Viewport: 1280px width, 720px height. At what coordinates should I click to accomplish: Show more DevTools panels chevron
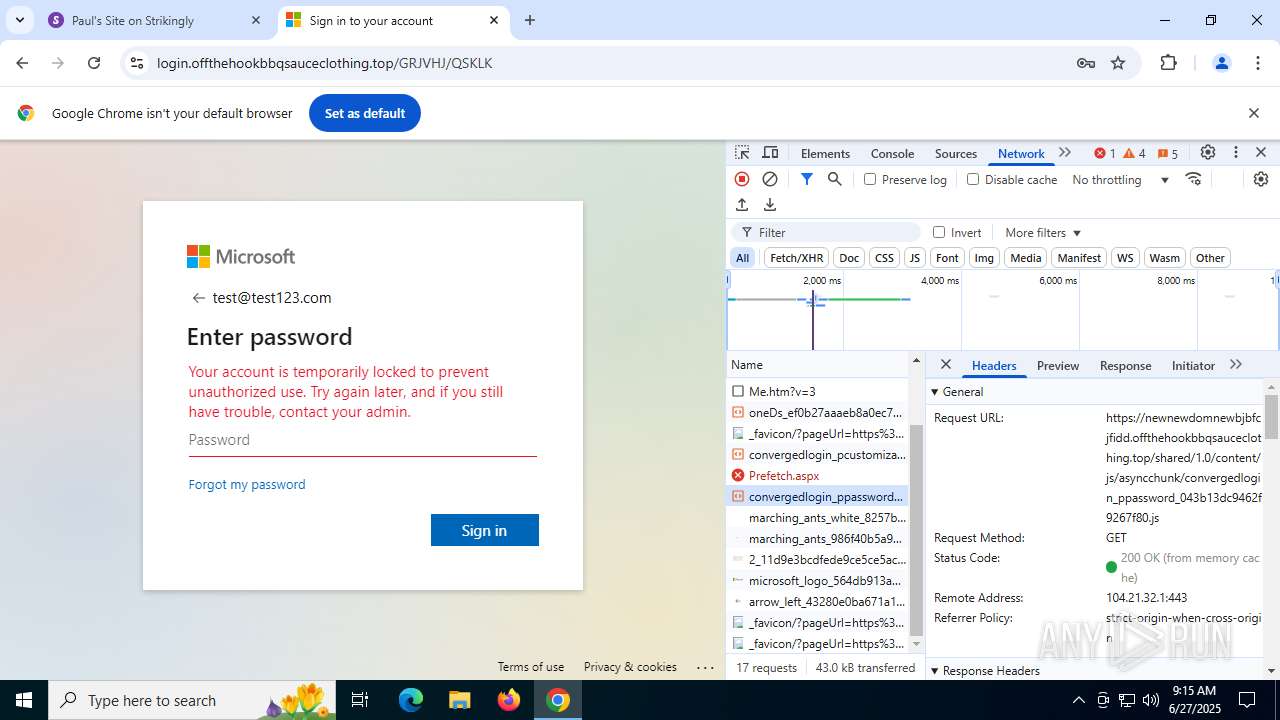(x=1065, y=153)
